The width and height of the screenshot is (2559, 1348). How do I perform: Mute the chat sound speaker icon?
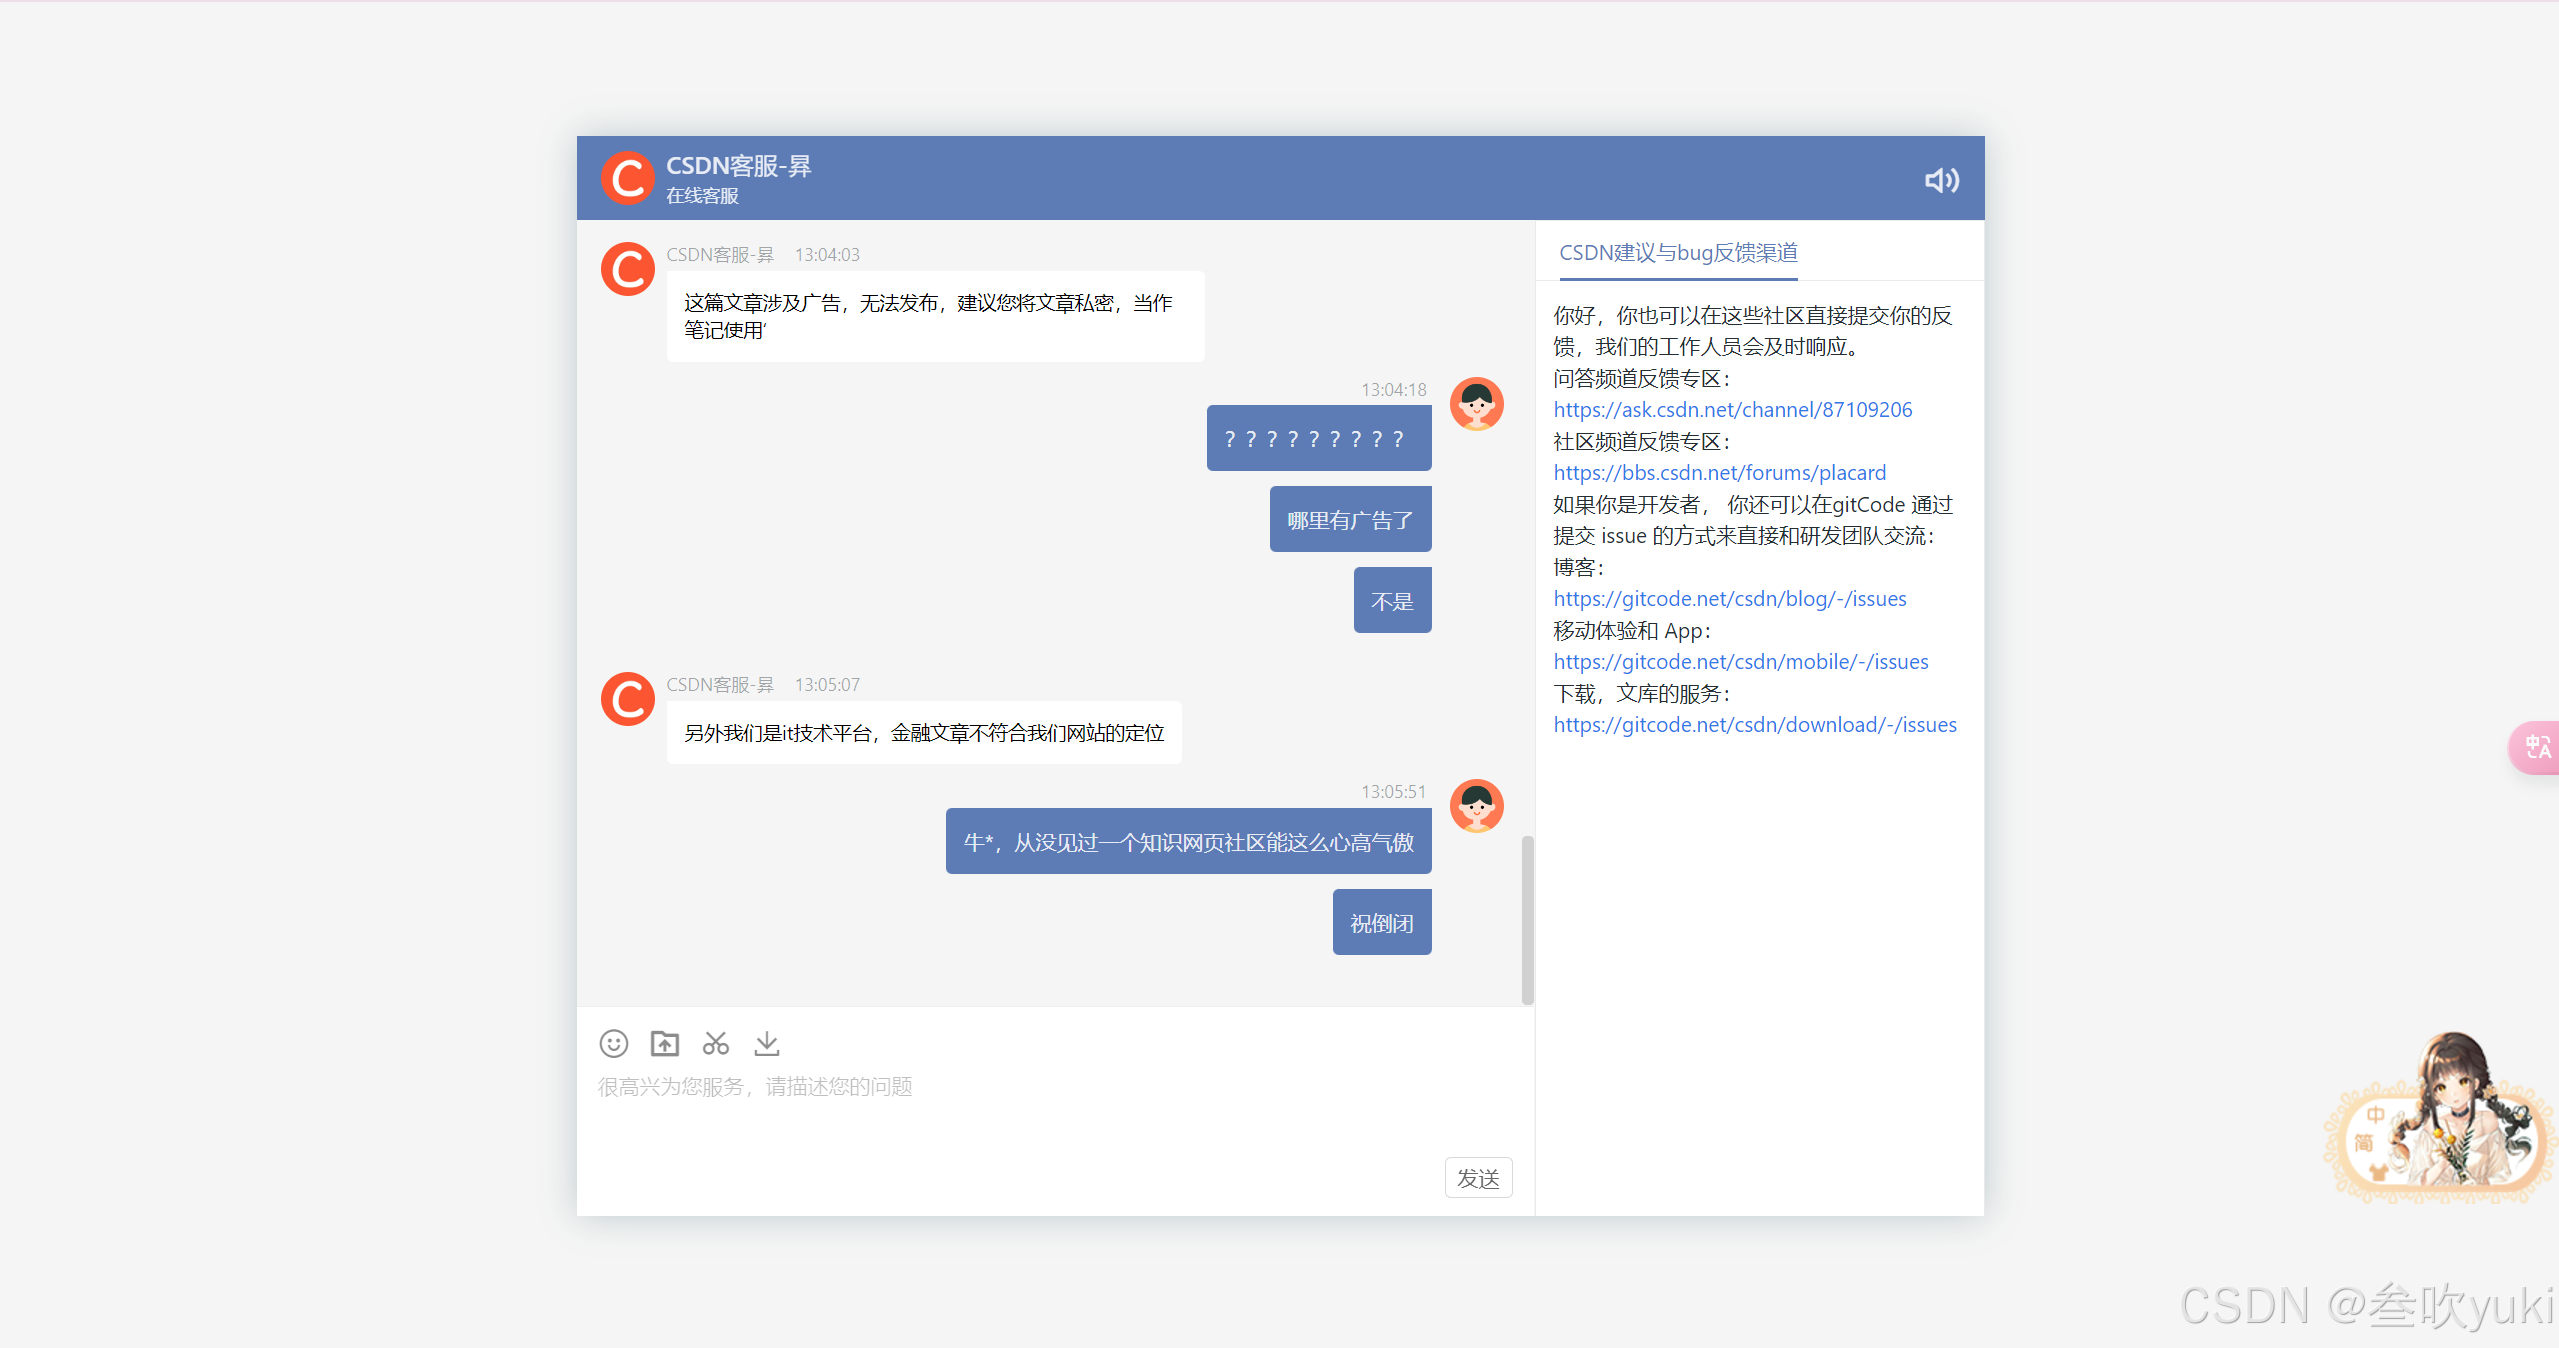pos(1941,180)
